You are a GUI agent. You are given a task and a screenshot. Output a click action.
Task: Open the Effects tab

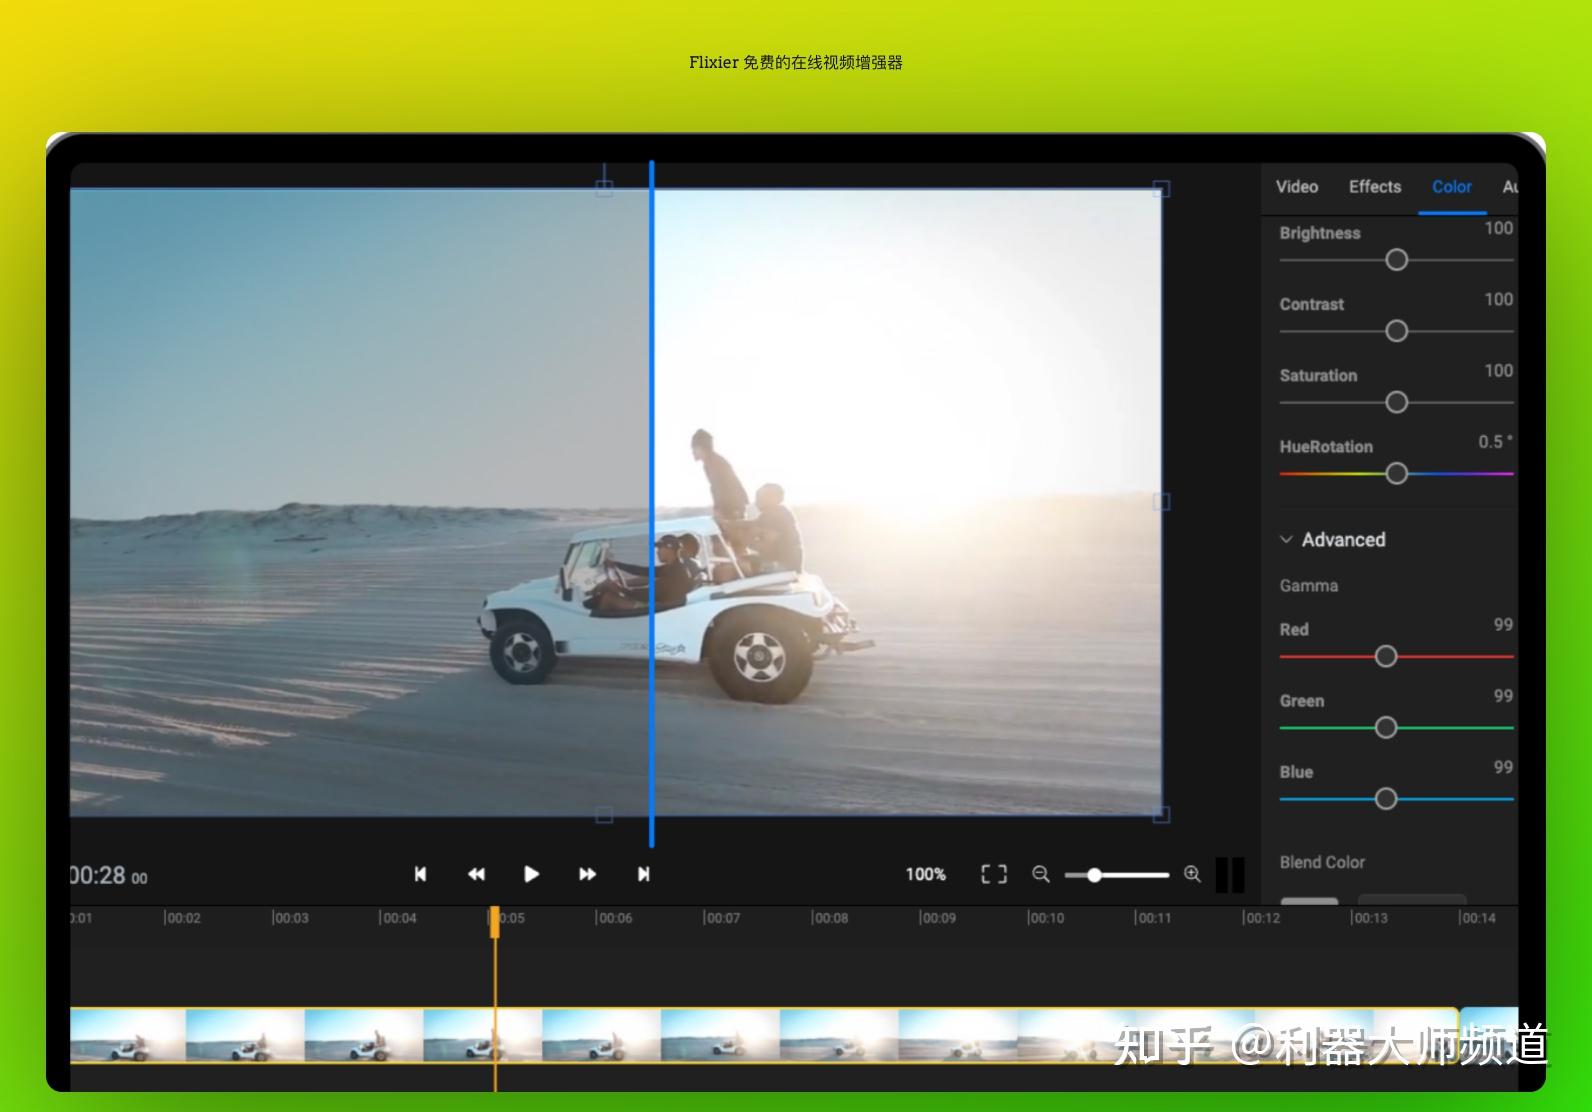point(1375,187)
